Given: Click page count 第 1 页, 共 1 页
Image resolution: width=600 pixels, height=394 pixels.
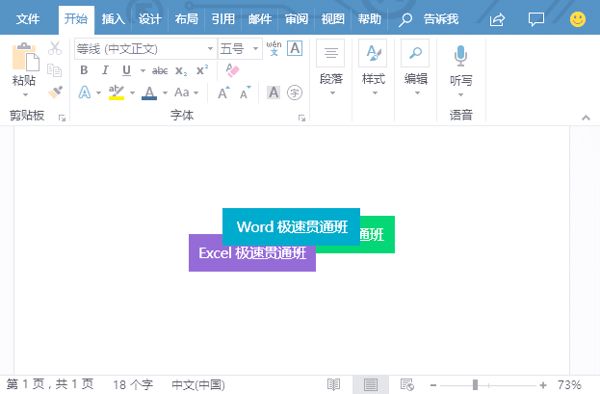Looking at the screenshot, I should [50, 384].
